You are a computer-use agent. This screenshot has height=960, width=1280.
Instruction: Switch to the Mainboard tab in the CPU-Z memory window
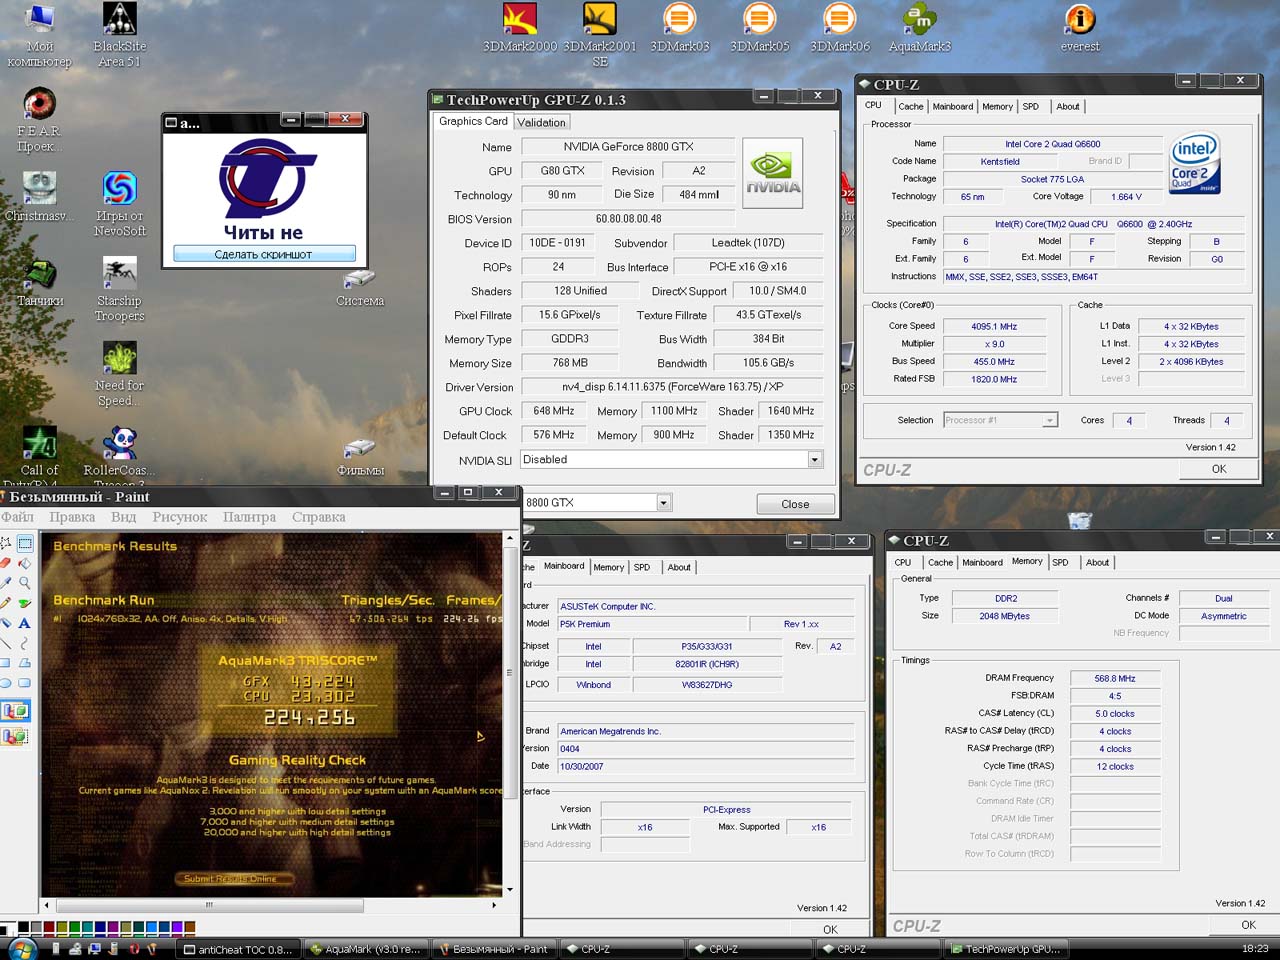[x=982, y=562]
